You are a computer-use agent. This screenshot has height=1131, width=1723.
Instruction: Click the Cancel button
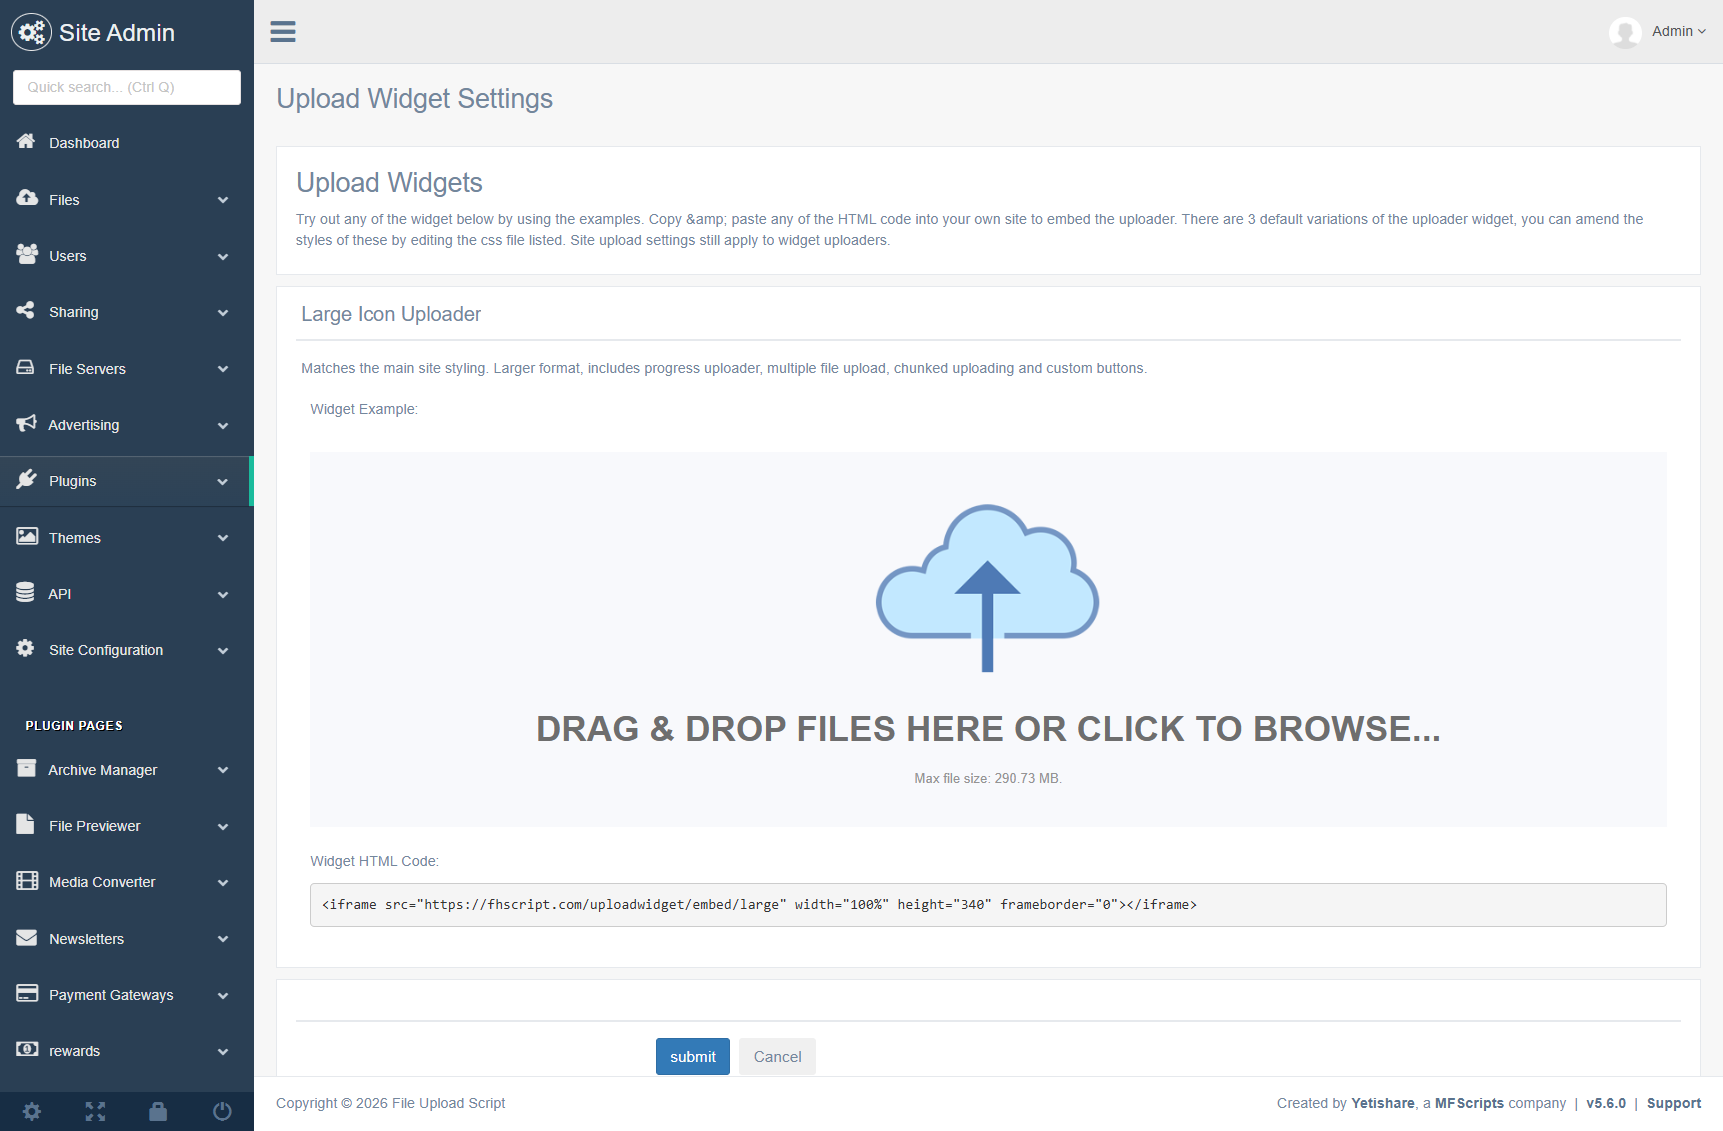pyautogui.click(x=777, y=1057)
